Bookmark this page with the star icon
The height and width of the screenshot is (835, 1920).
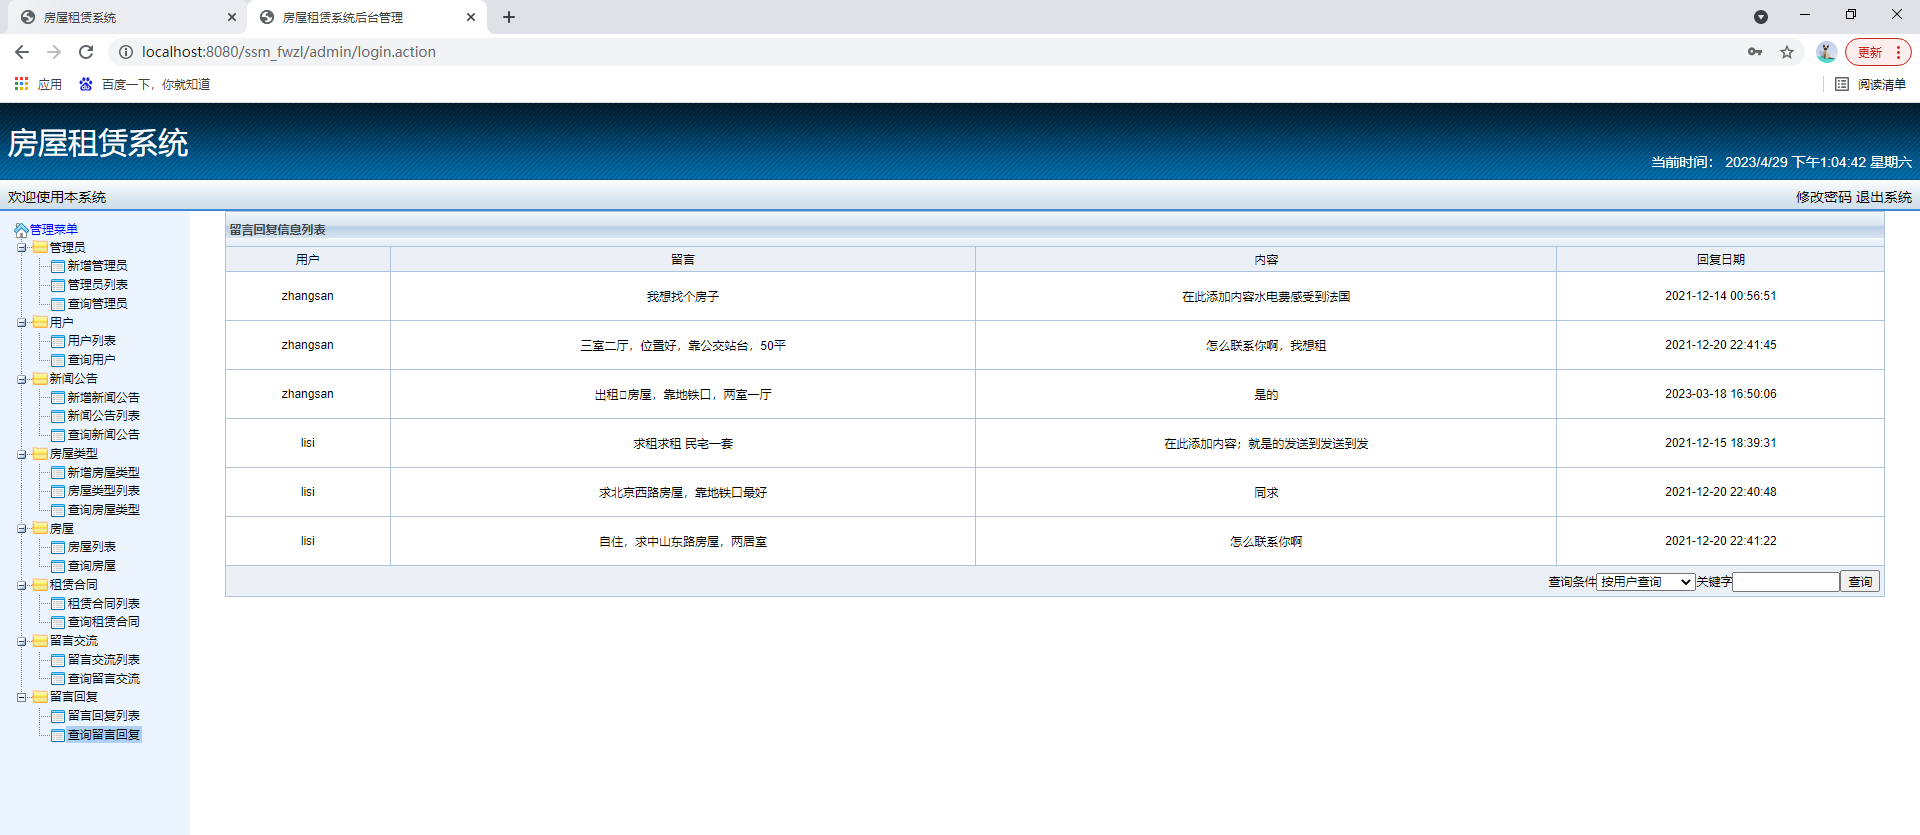[x=1787, y=52]
